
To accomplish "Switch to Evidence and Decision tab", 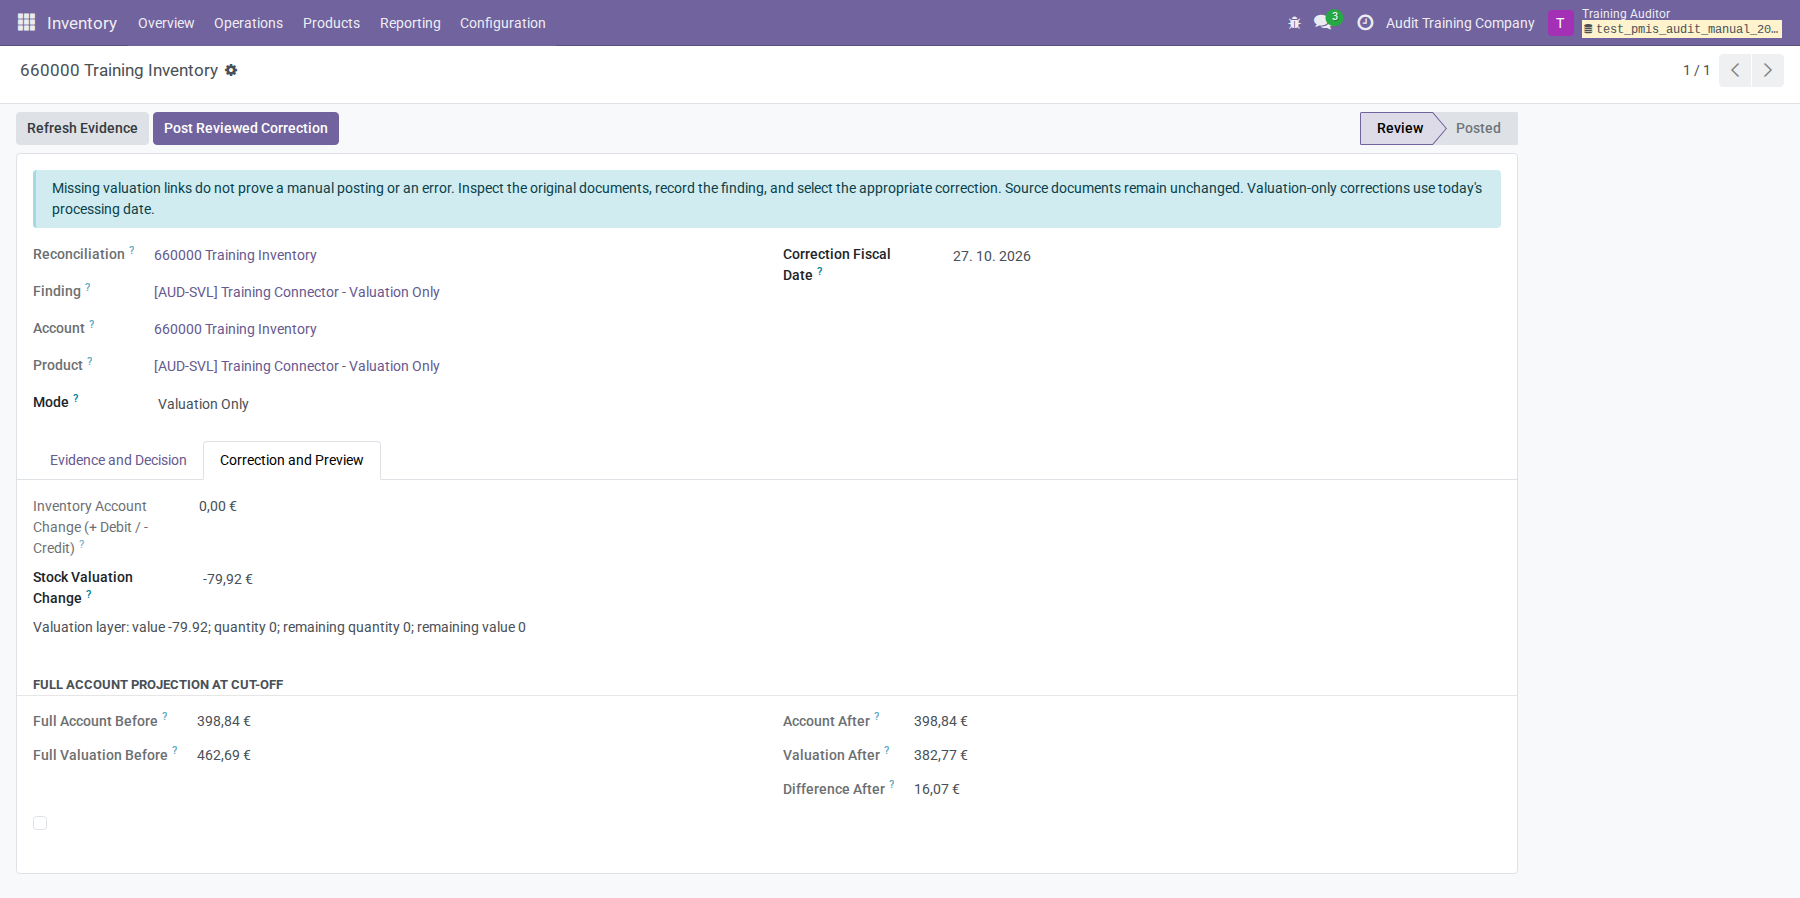I will [x=118, y=460].
